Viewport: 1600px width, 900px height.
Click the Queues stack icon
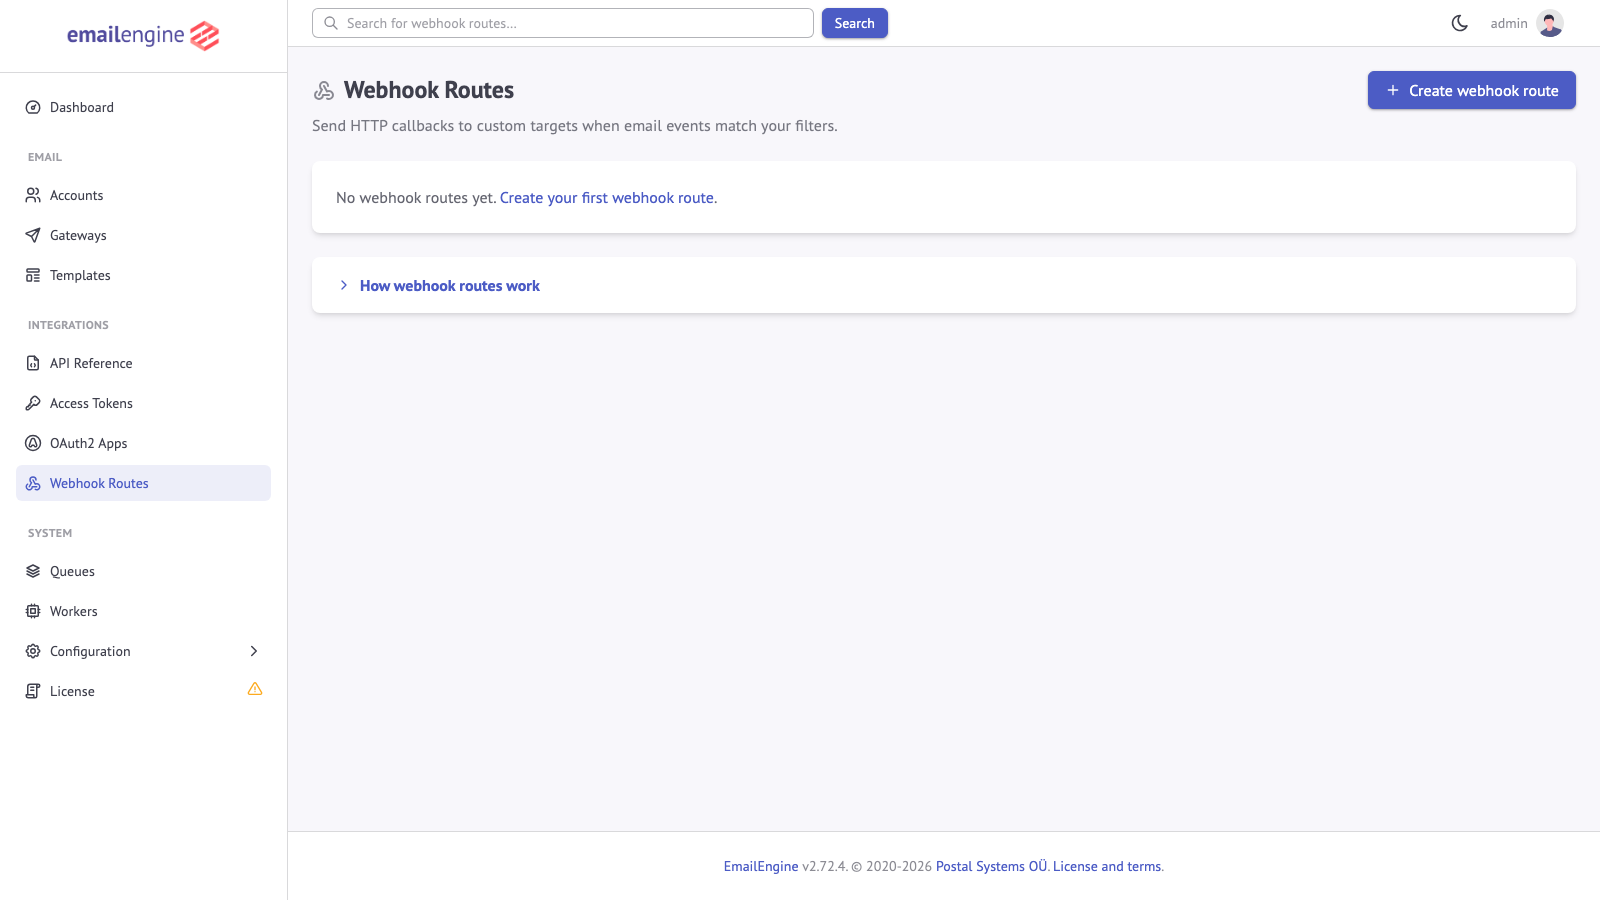pyautogui.click(x=33, y=571)
